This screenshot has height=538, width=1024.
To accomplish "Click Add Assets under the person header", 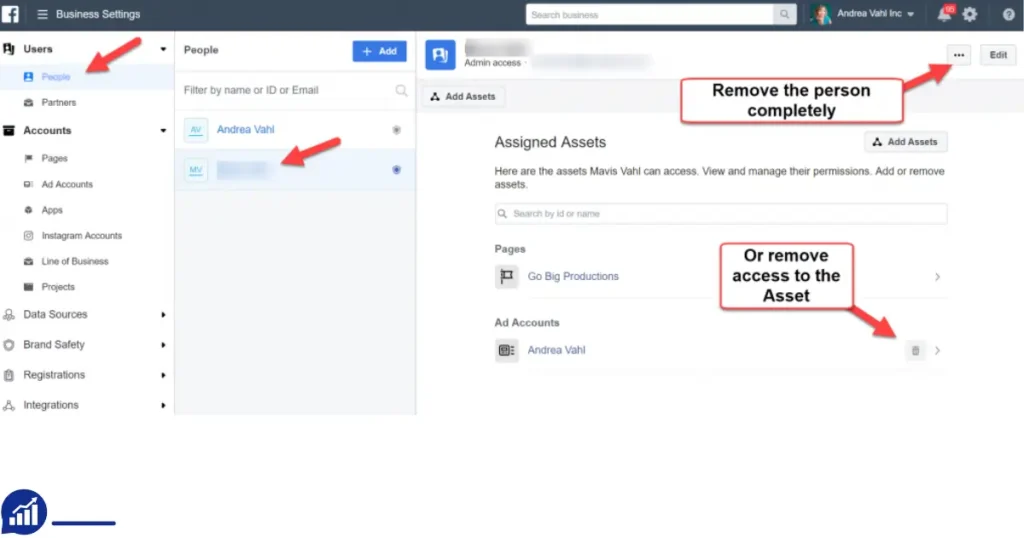I will [463, 97].
